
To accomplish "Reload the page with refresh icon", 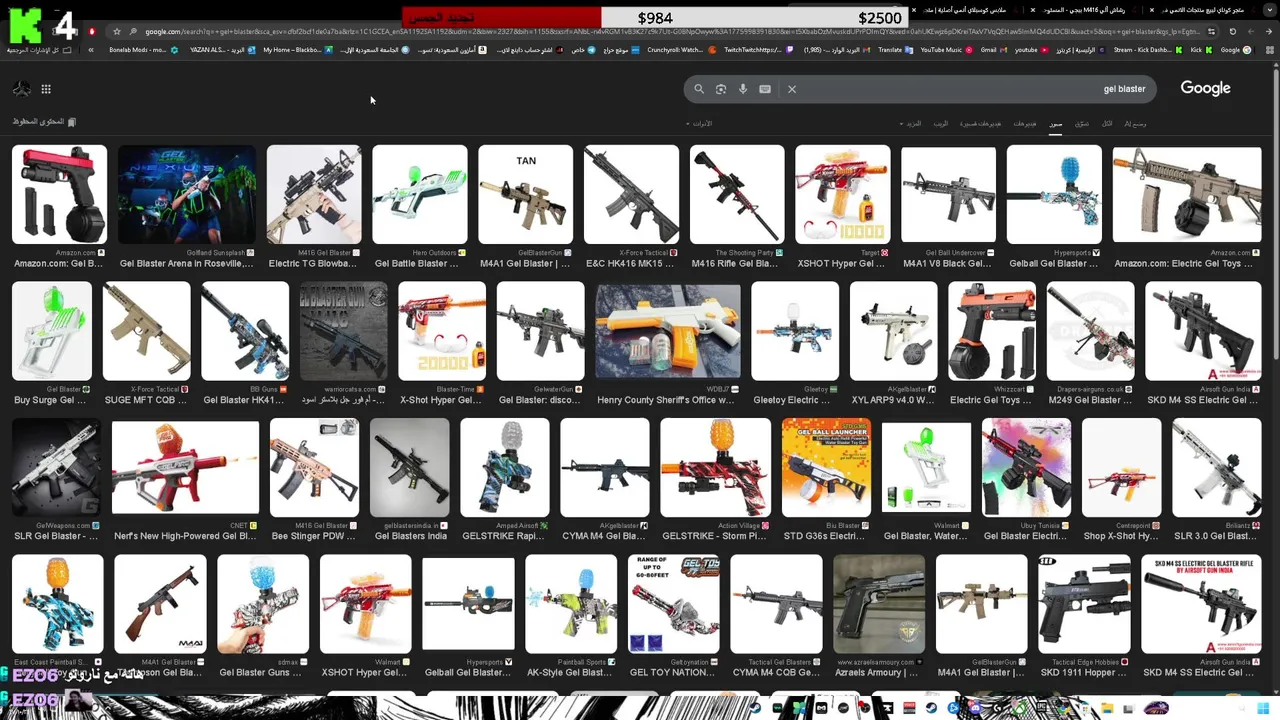I will click(x=1233, y=32).
